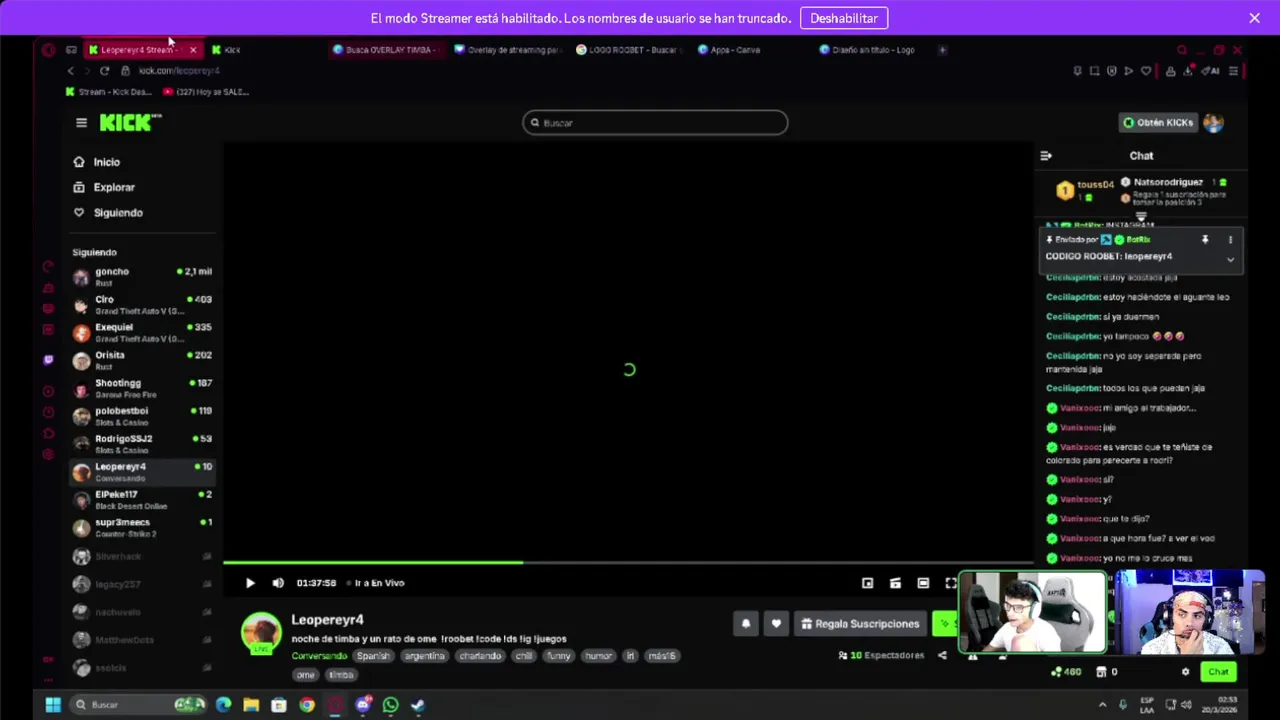
Task: Click the argentina tag
Action: (x=425, y=656)
